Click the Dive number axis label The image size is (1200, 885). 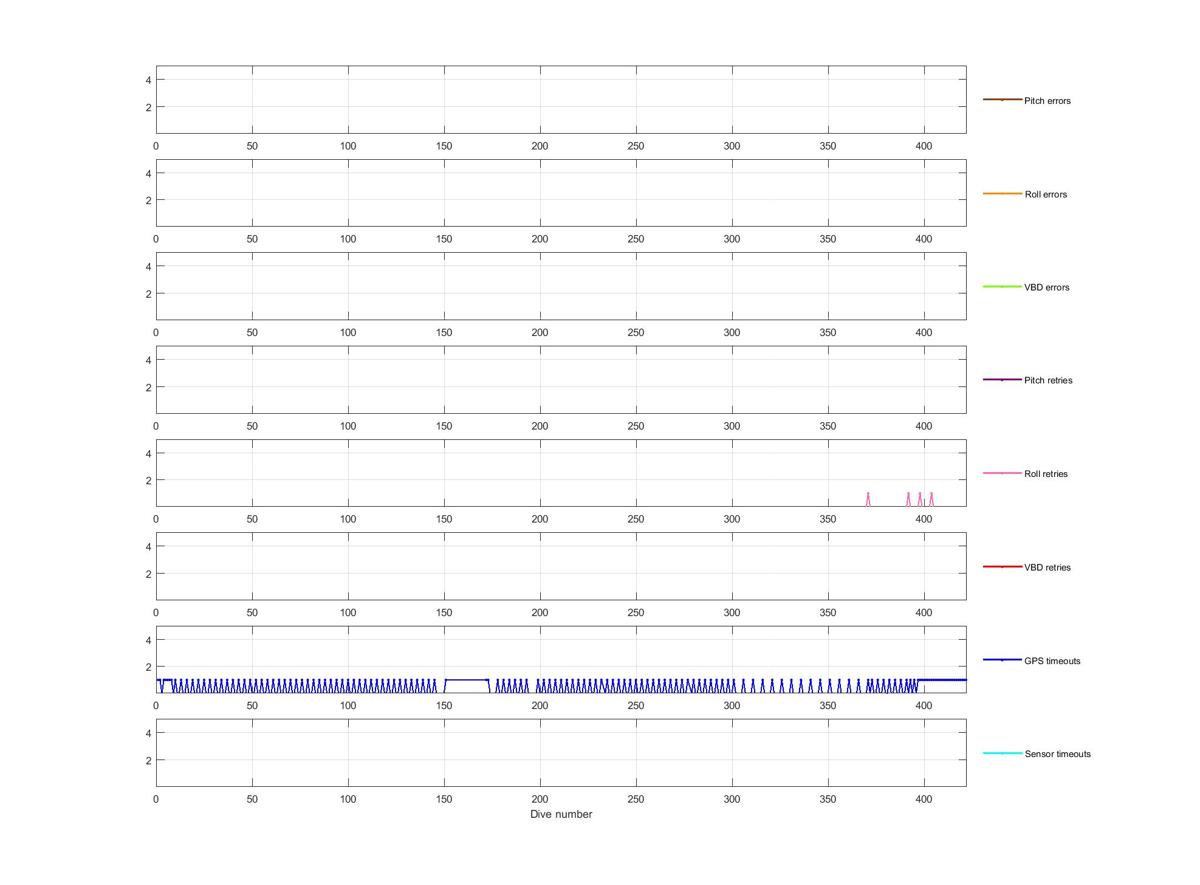tap(561, 814)
